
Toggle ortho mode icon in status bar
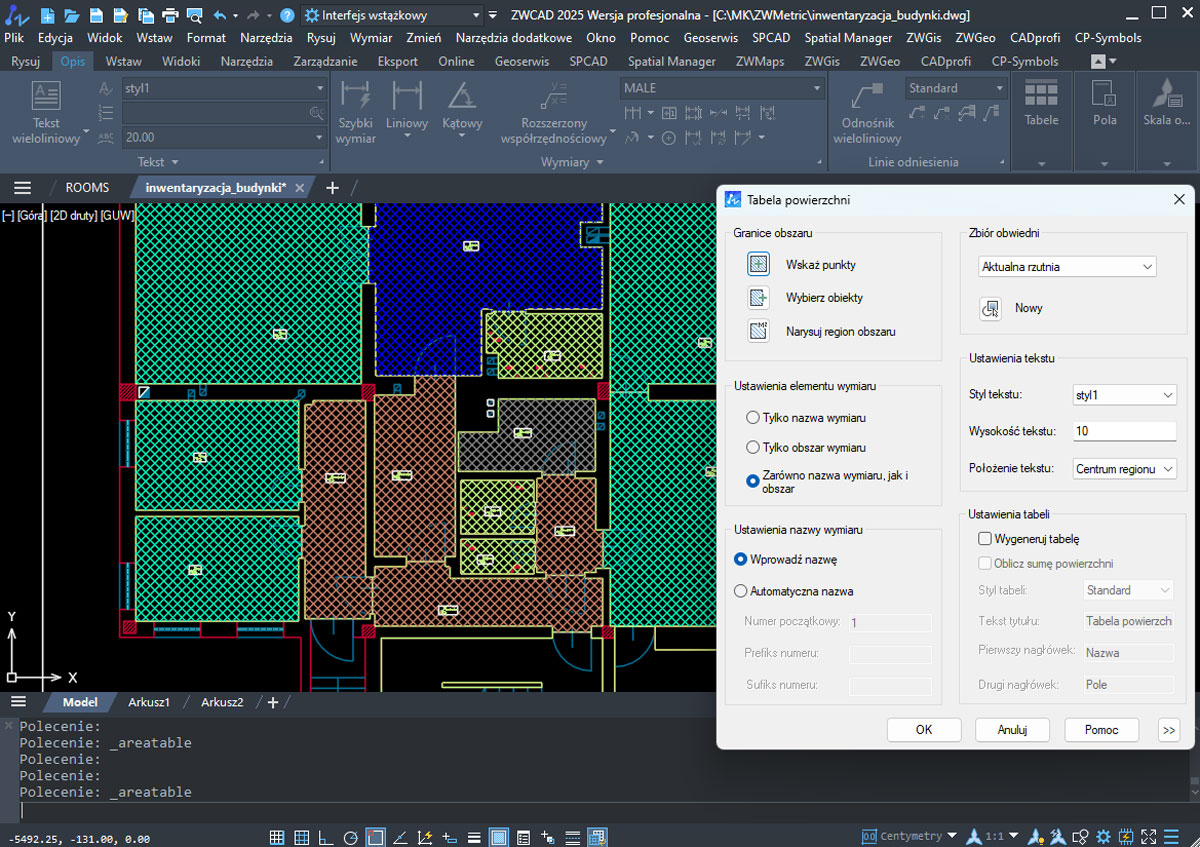[326, 837]
